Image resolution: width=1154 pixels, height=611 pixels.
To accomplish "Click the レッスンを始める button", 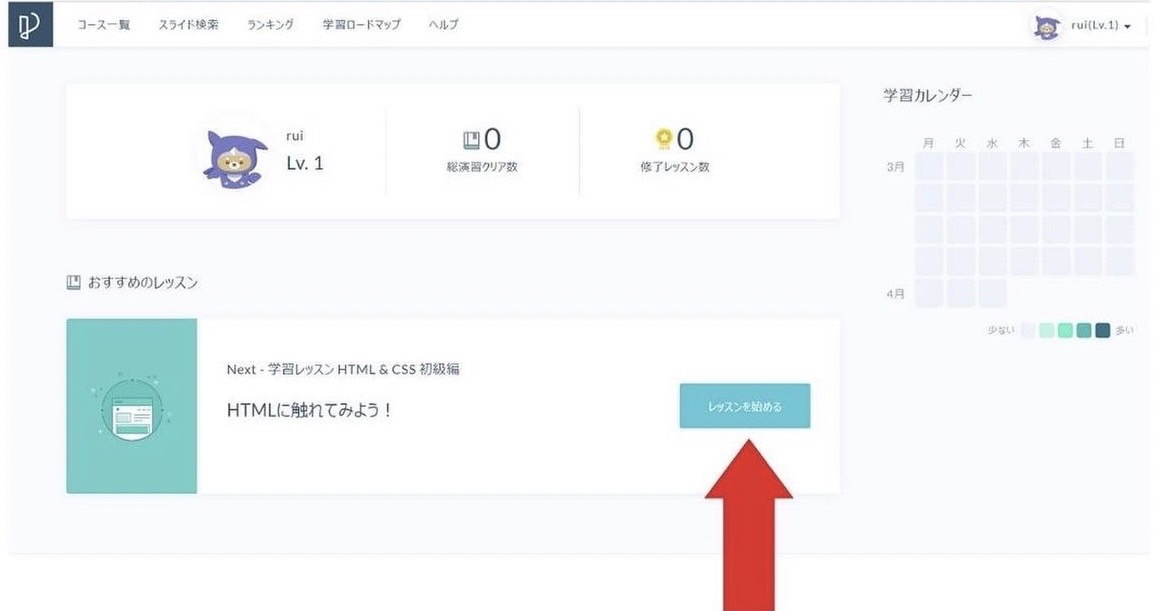I will click(x=745, y=405).
